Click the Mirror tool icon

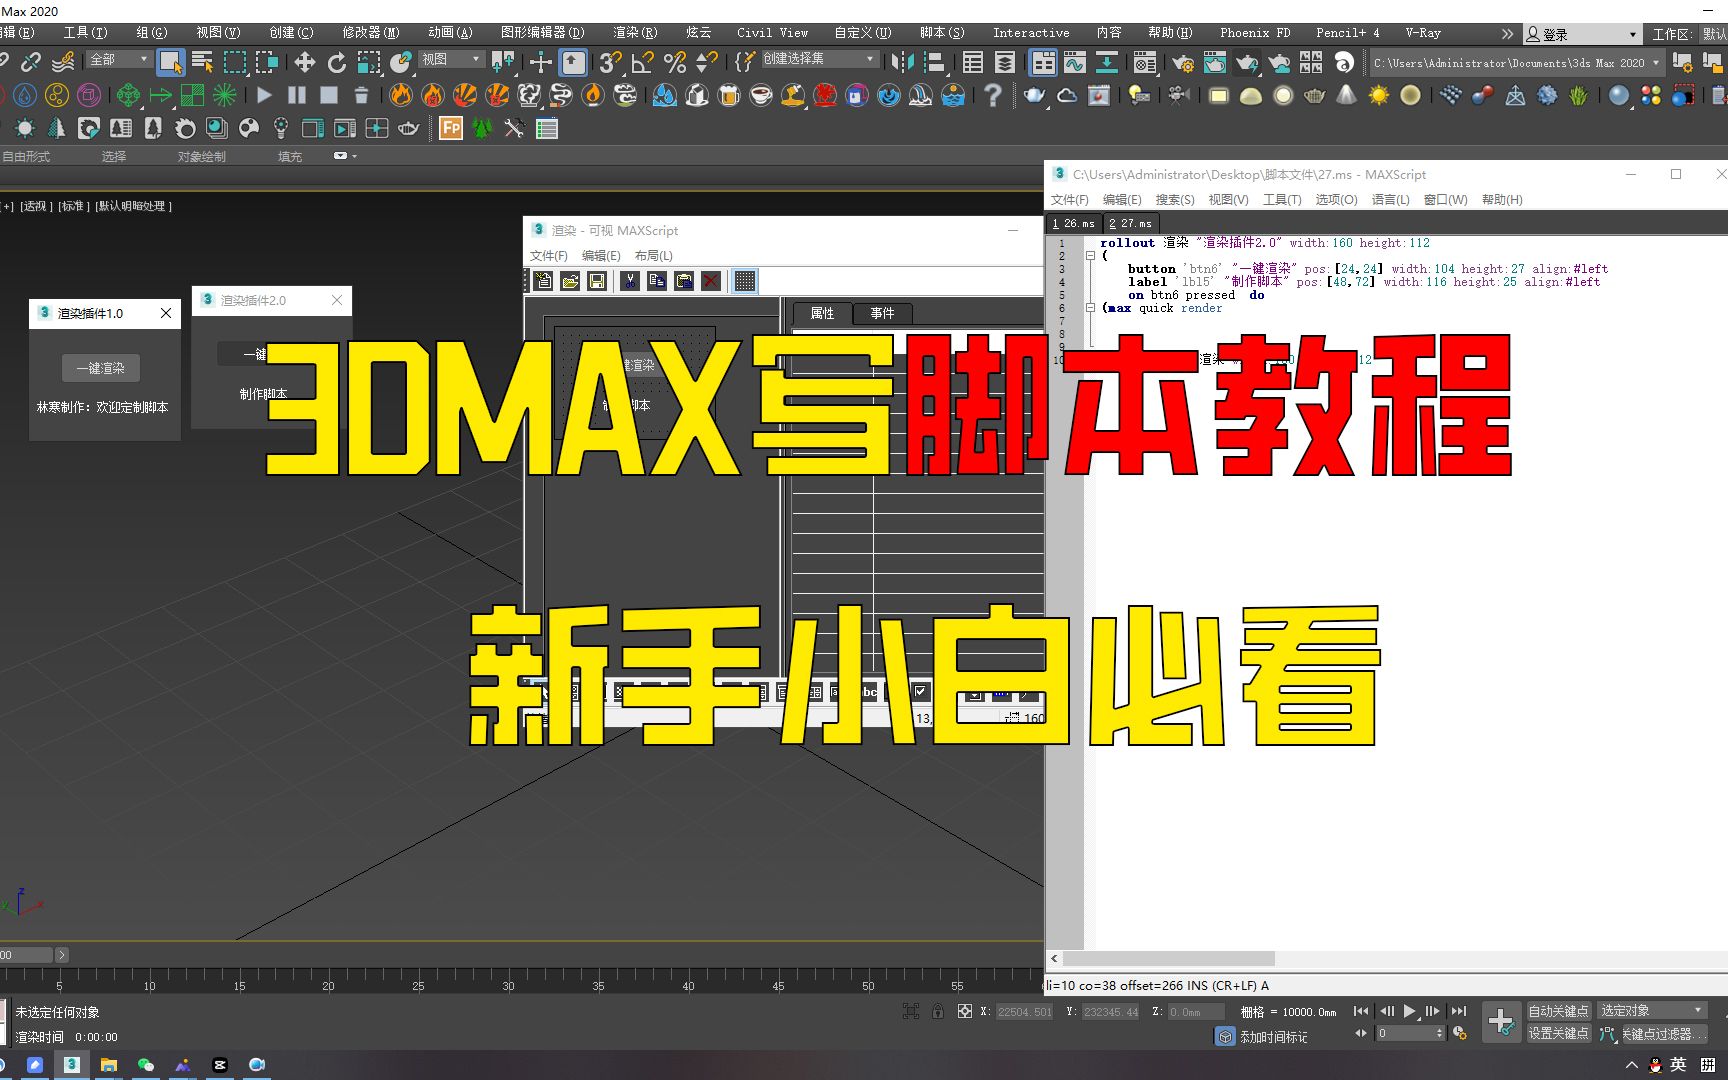(x=903, y=62)
